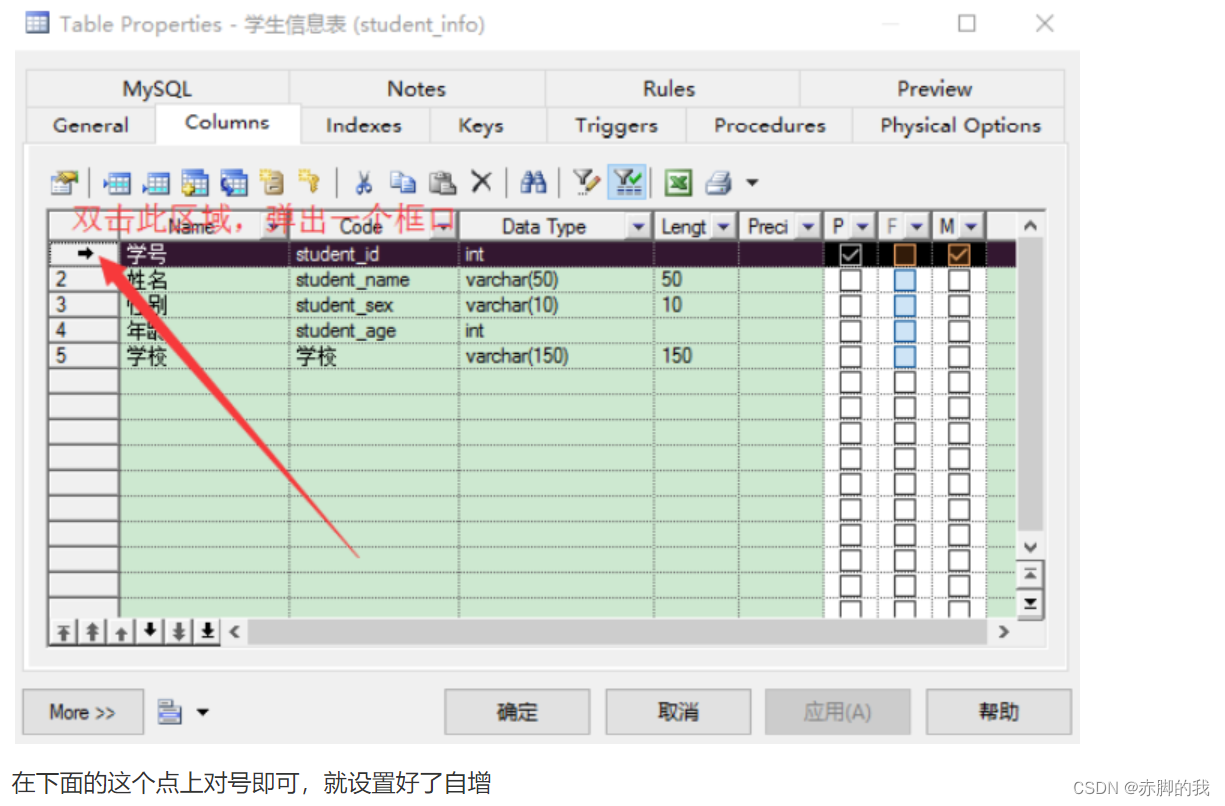Enable the P checkbox on student_sex row
This screenshot has width=1225, height=806.
click(x=850, y=304)
